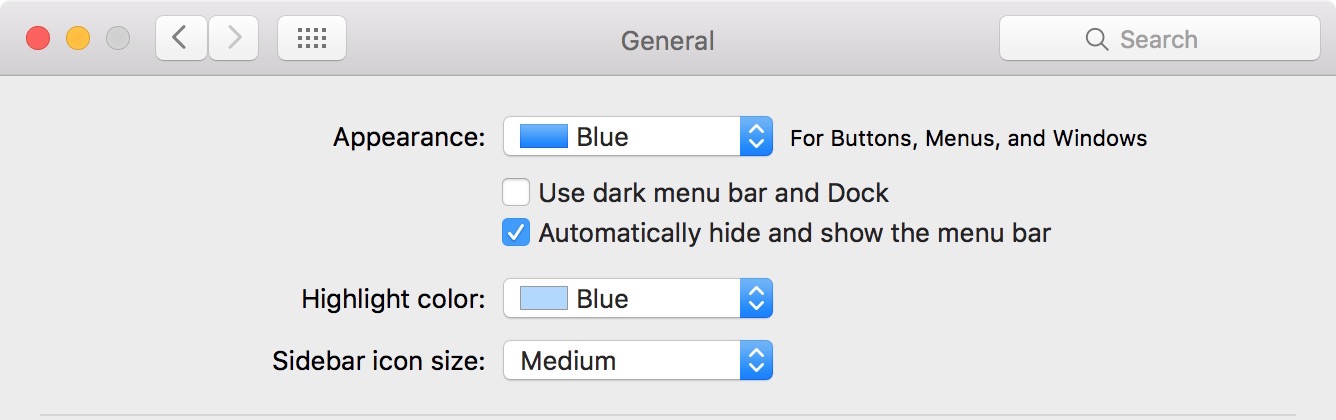Open the Sidebar icon size dropdown
Screen dimensions: 1336x420
[x=637, y=360]
